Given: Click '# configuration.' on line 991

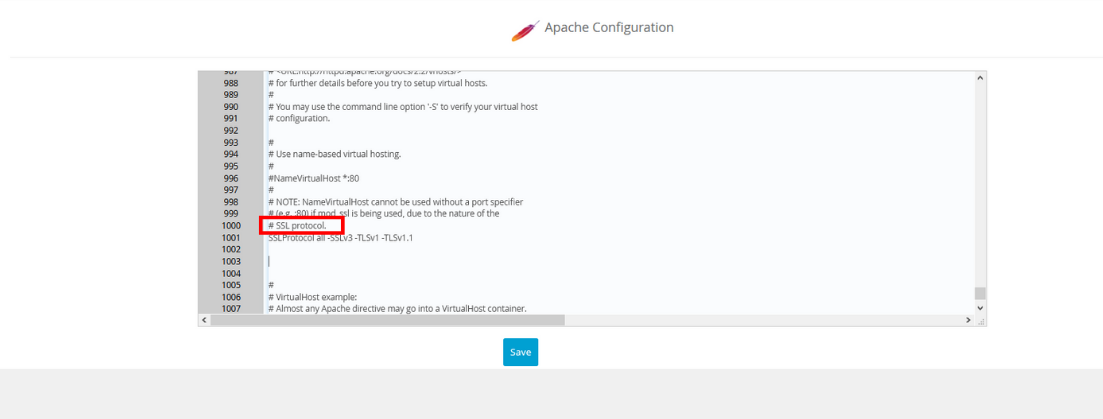Looking at the screenshot, I should pyautogui.click(x=299, y=118).
